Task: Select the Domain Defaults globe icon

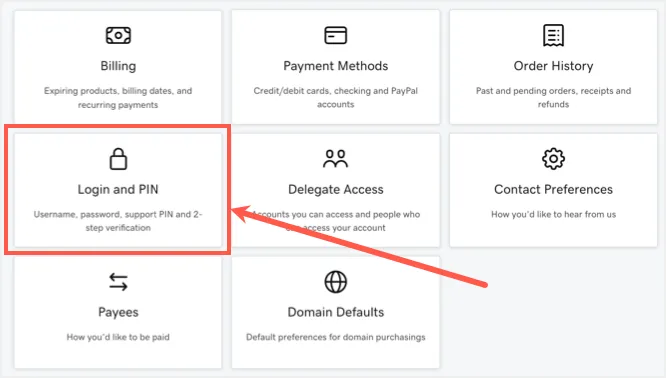Action: coord(336,282)
